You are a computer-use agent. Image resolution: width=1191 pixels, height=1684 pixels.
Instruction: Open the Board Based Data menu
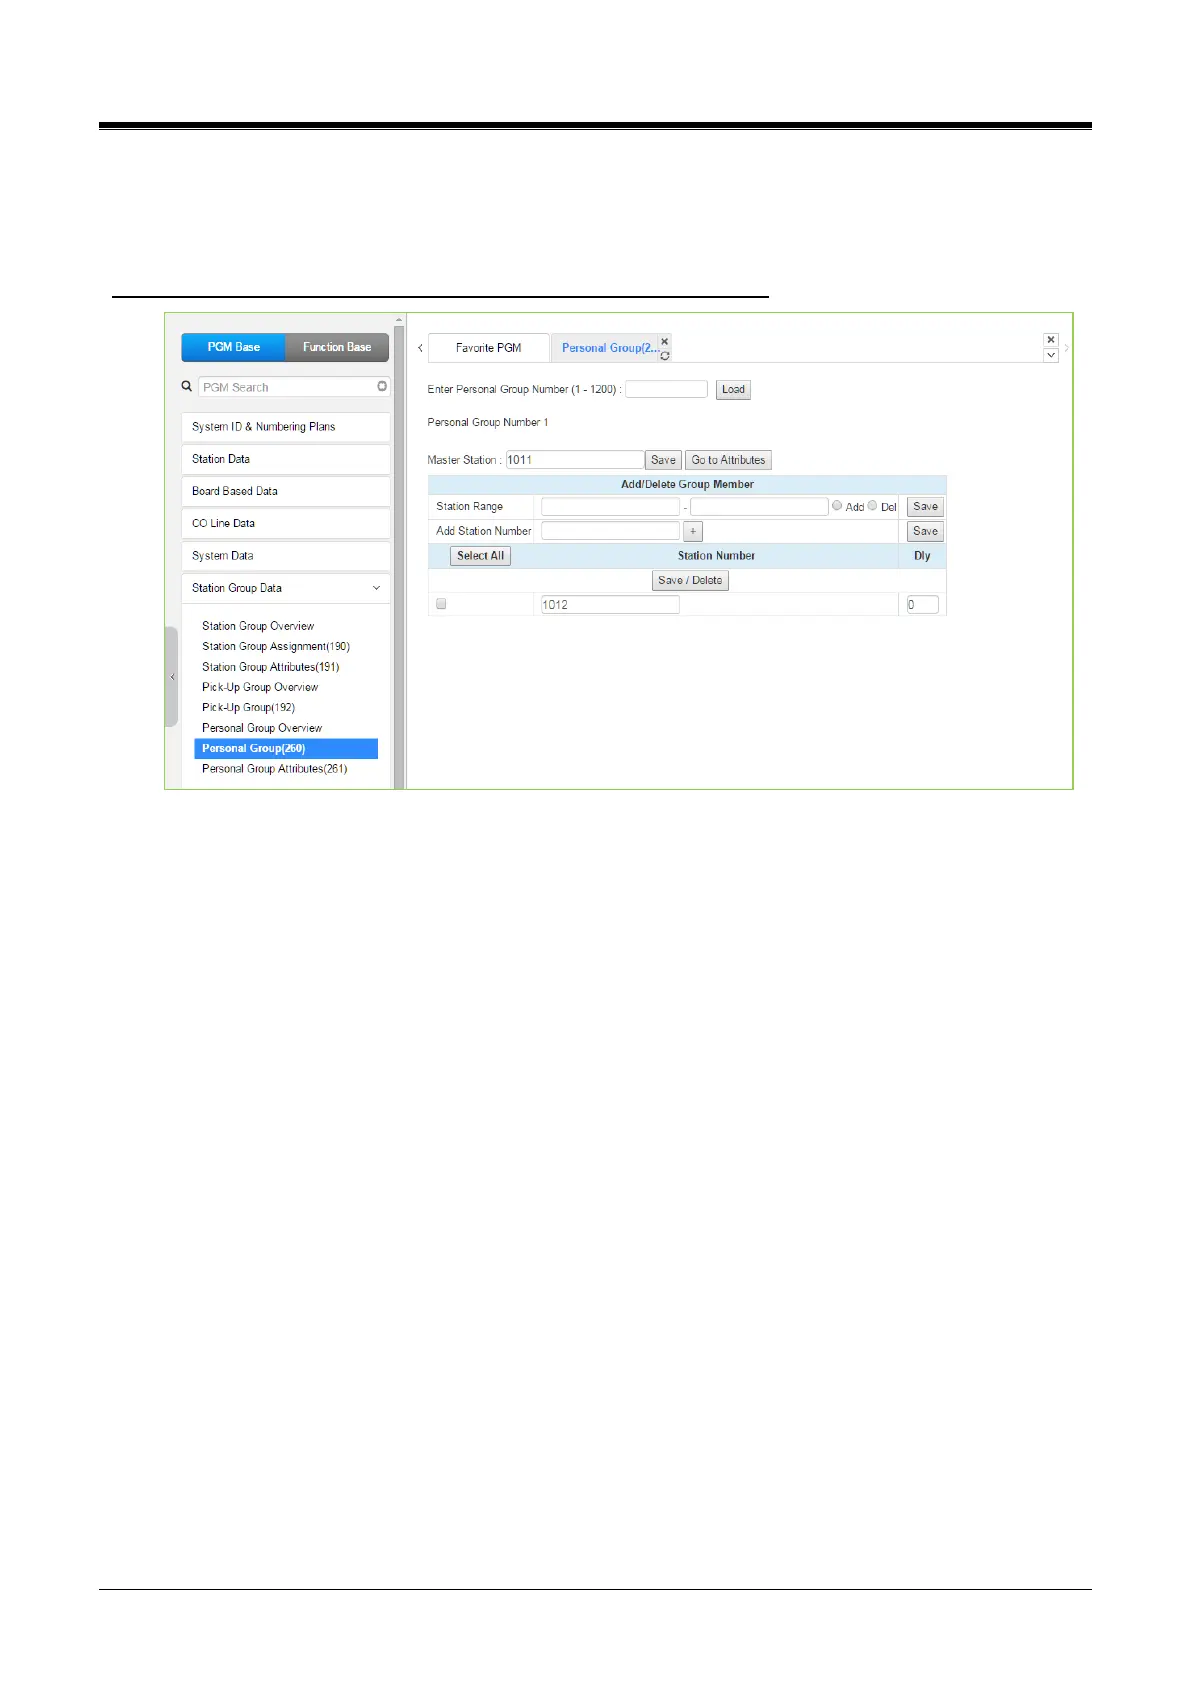286,491
